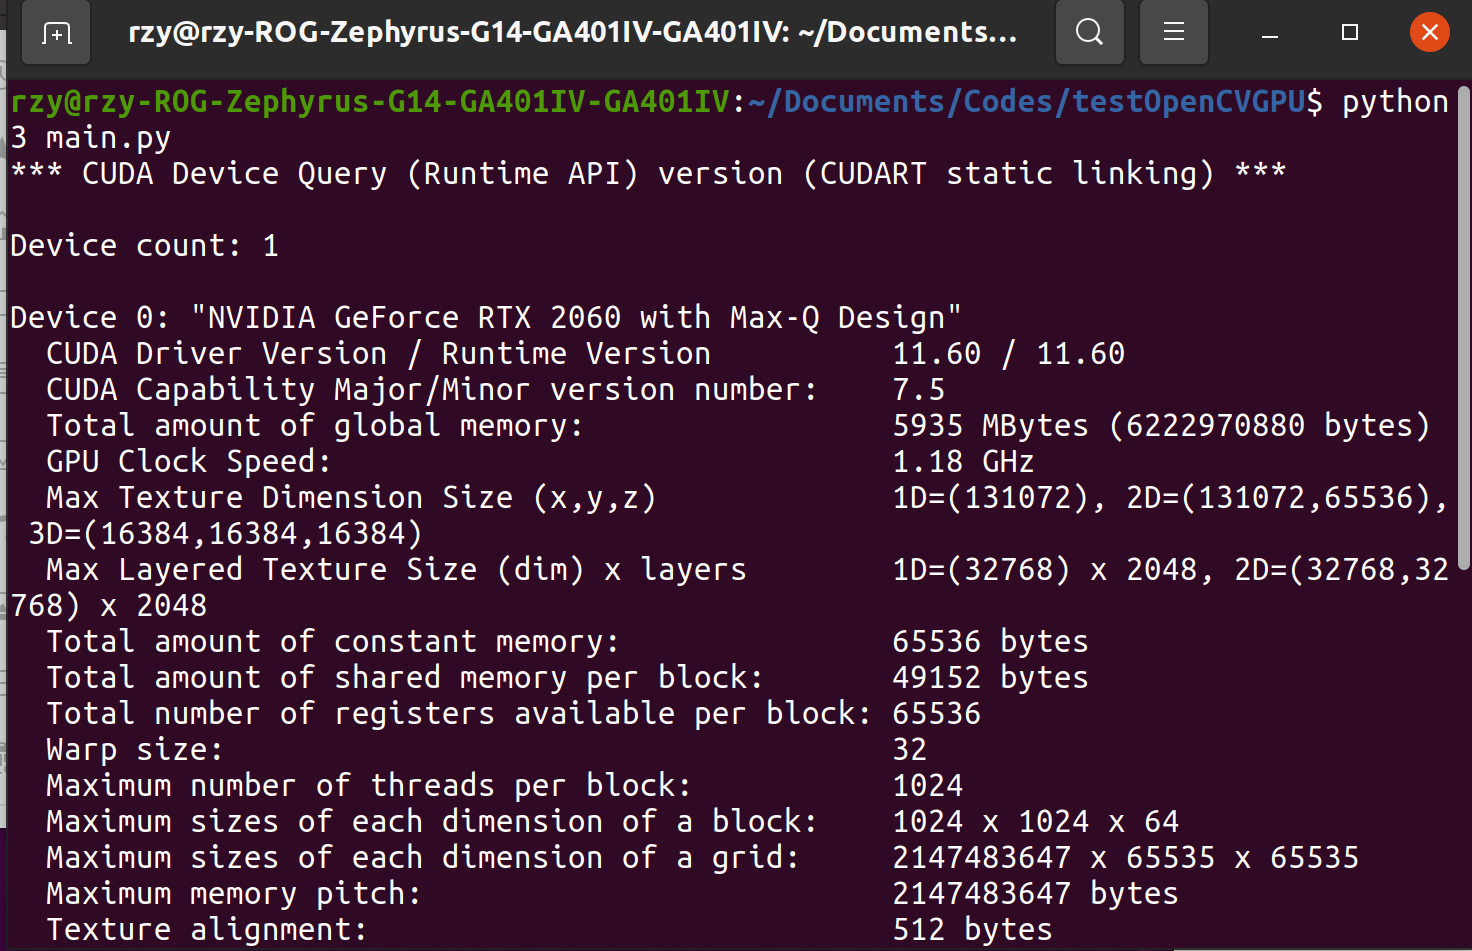Screen dimensions: 1472x951
Task: Click the window title text in header bar
Action: coord(573,32)
